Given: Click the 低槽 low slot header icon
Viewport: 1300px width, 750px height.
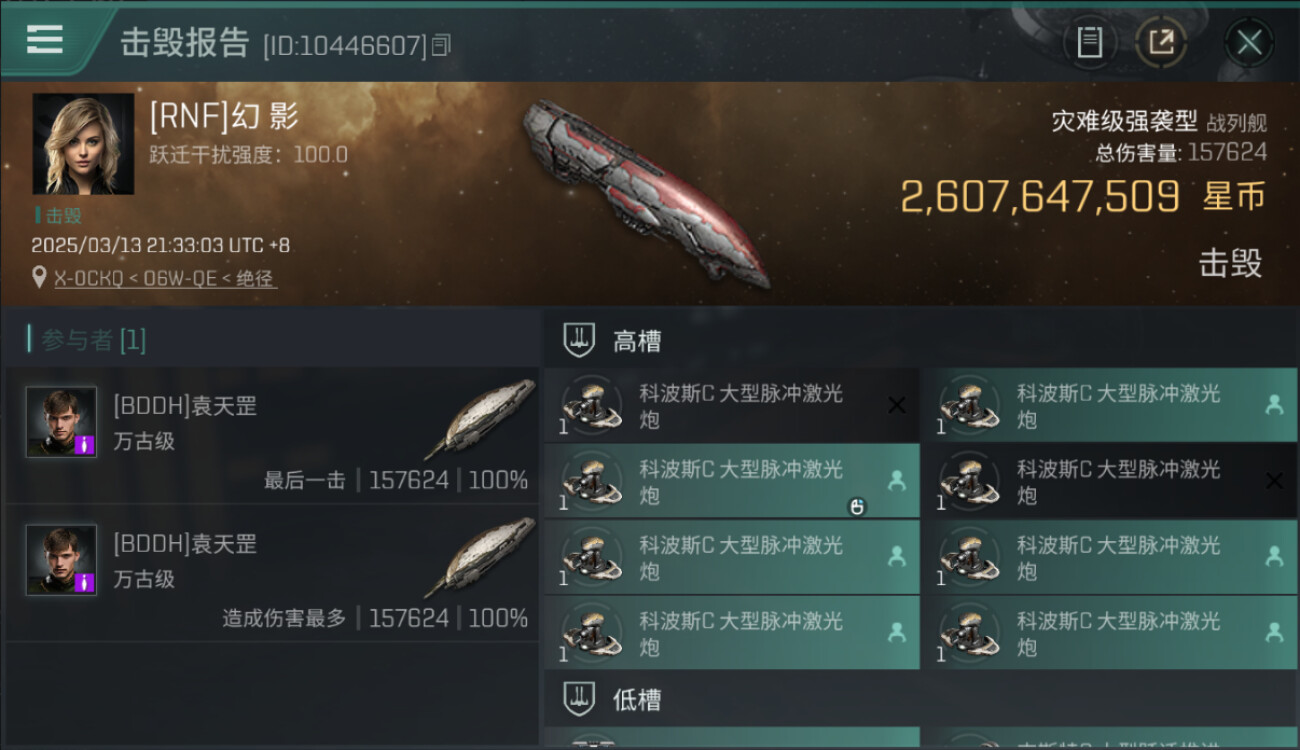Looking at the screenshot, I should tap(580, 698).
